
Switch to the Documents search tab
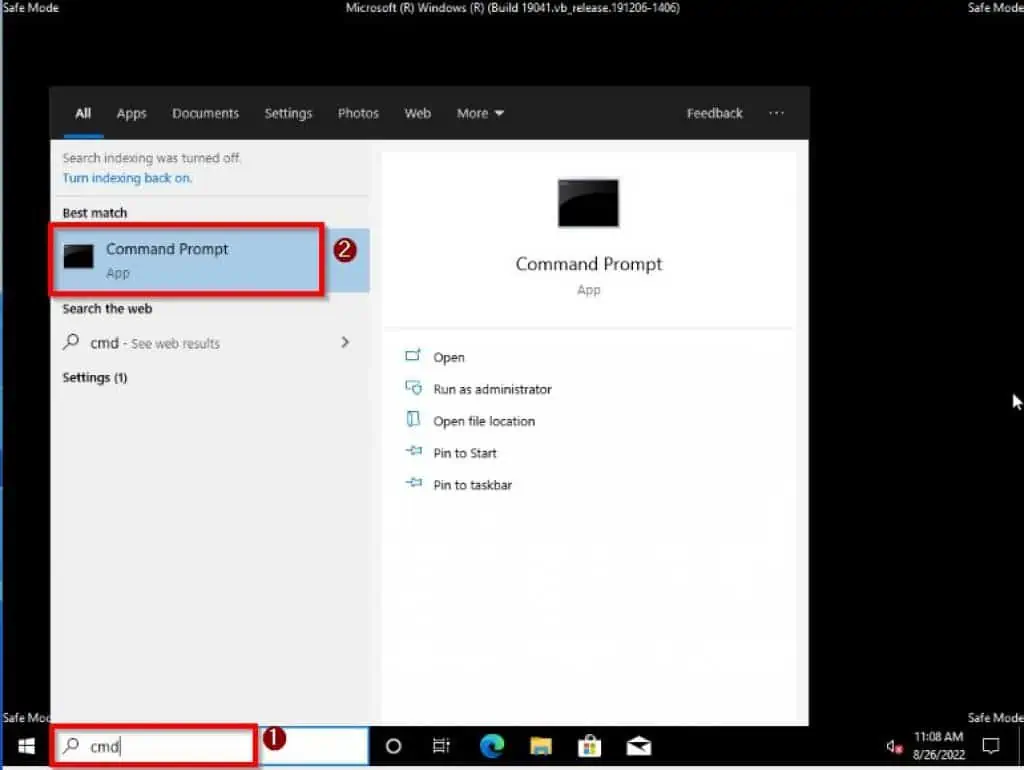[x=205, y=113]
